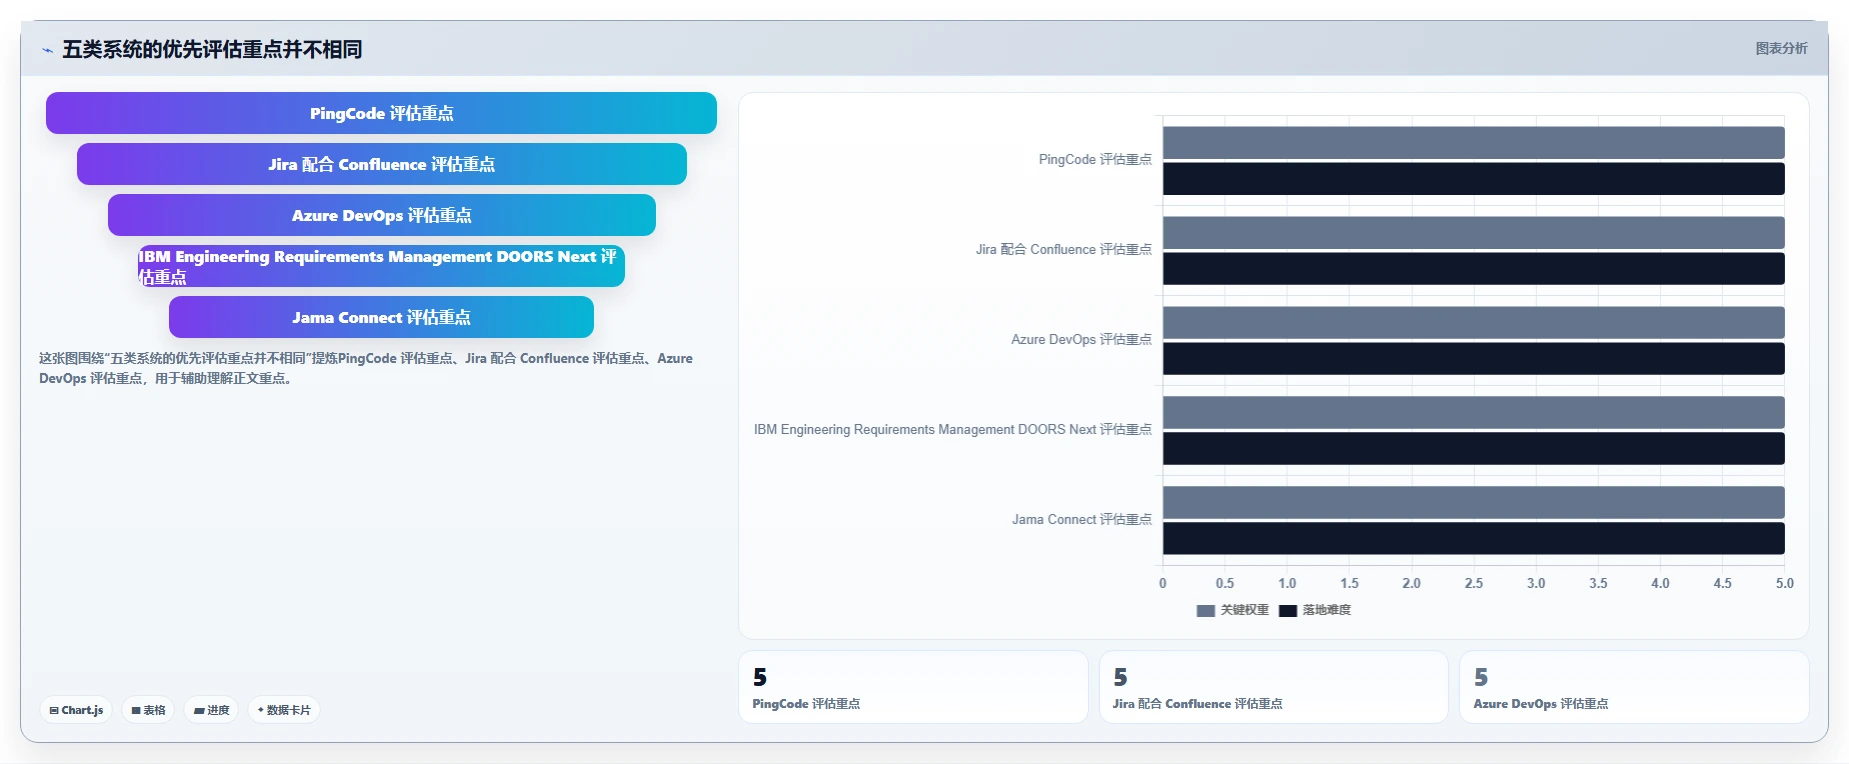Click the Jama Connect 评估重点 y-axis label

[1081, 519]
